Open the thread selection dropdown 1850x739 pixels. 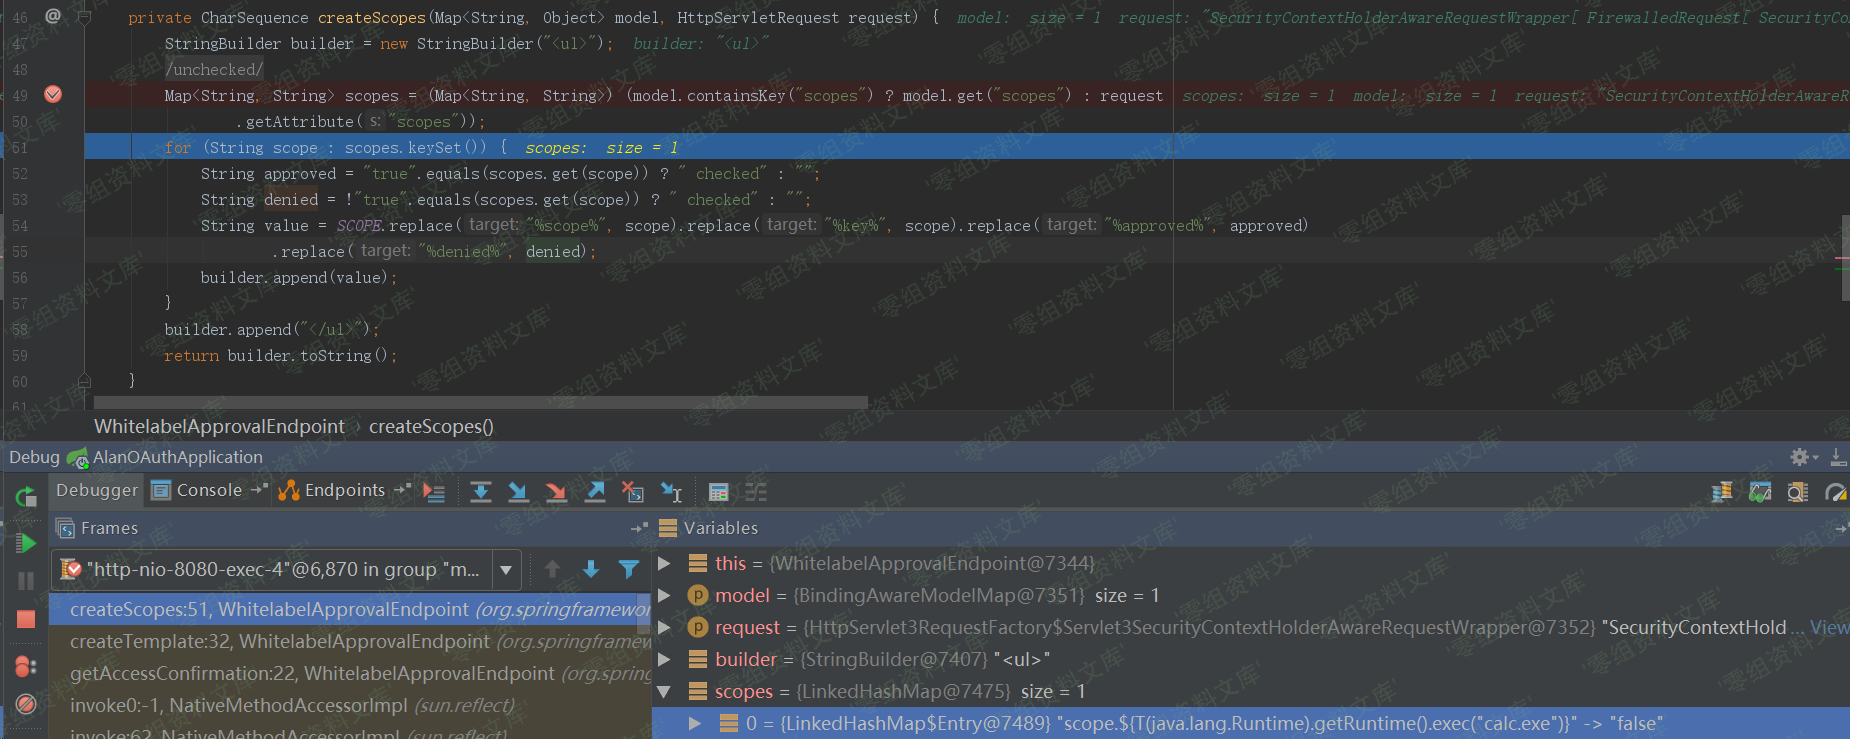506,570
